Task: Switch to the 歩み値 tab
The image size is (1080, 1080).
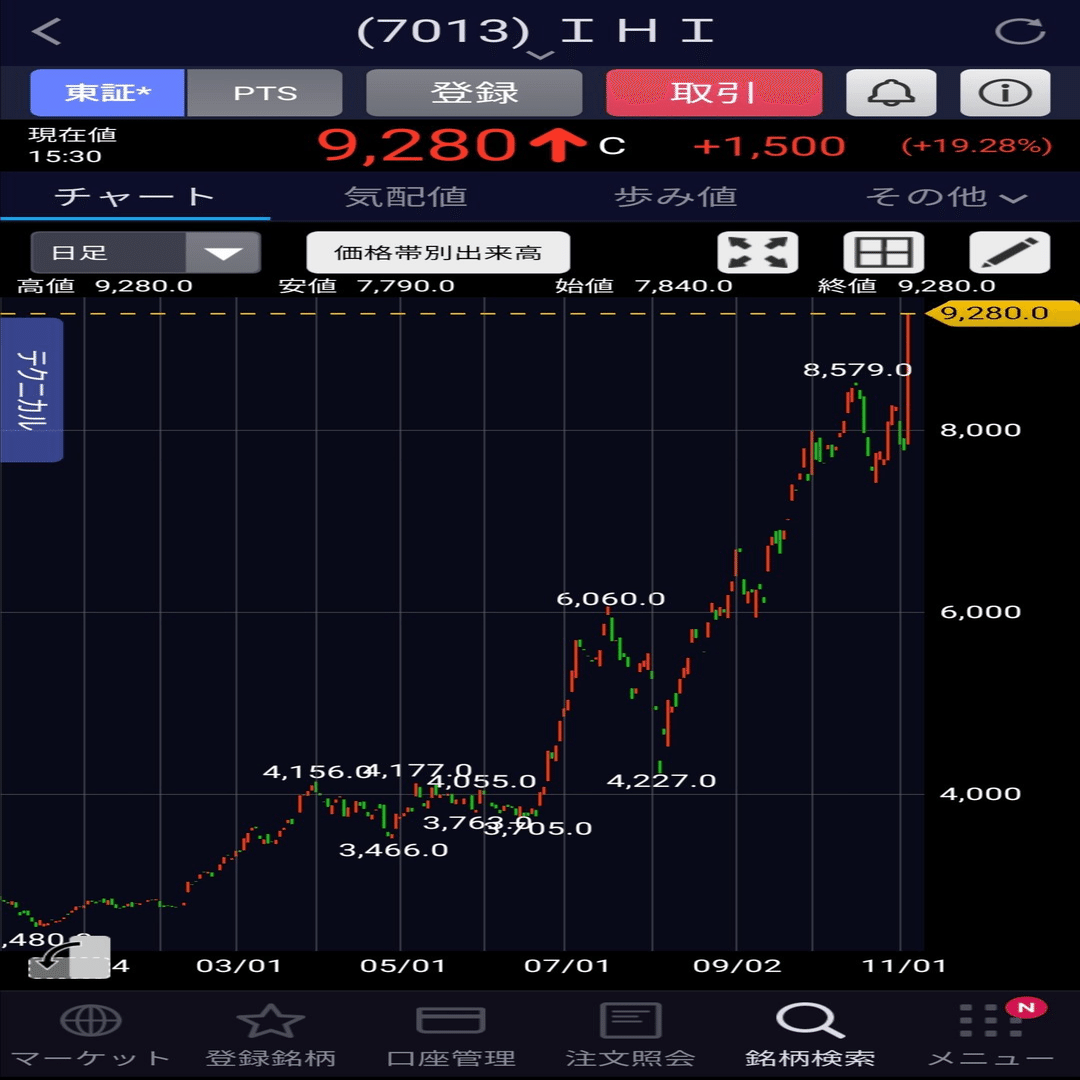Action: (x=676, y=197)
